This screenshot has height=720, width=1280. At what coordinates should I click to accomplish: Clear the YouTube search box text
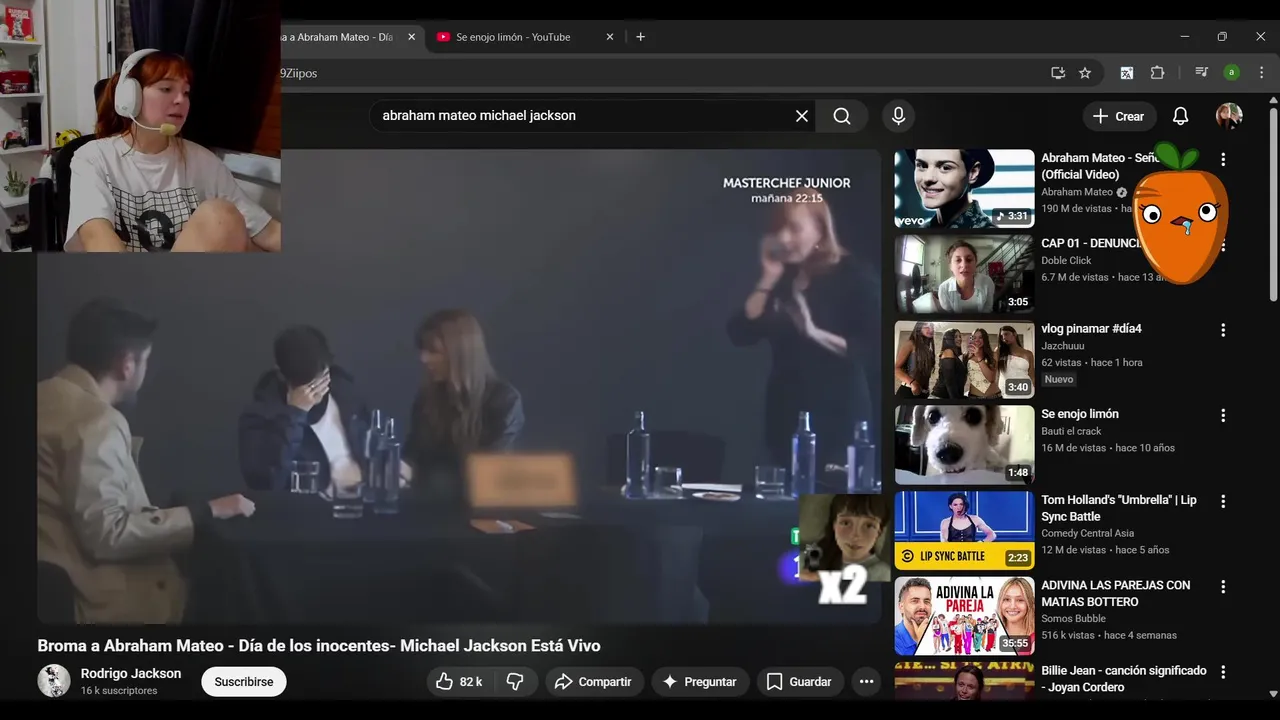(802, 116)
